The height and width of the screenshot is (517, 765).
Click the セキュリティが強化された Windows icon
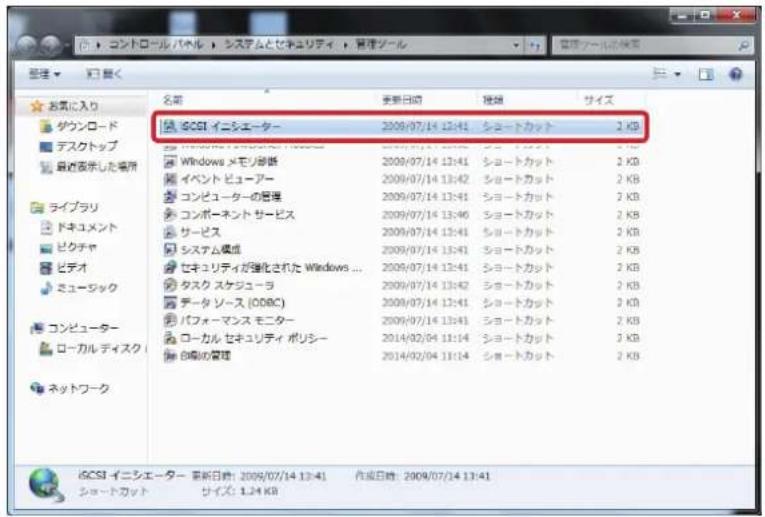[x=169, y=267]
